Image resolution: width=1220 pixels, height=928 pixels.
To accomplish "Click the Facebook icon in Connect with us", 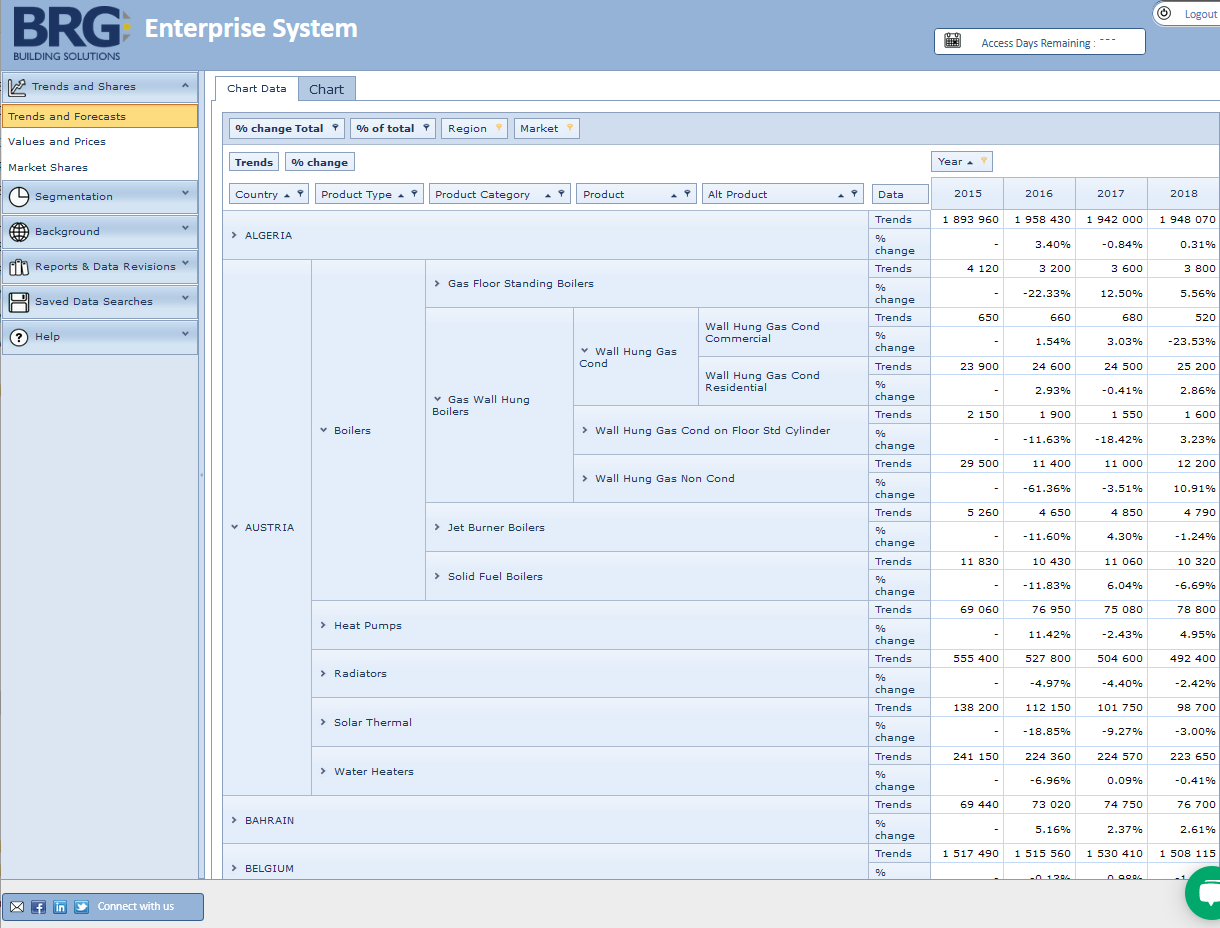I will (38, 907).
